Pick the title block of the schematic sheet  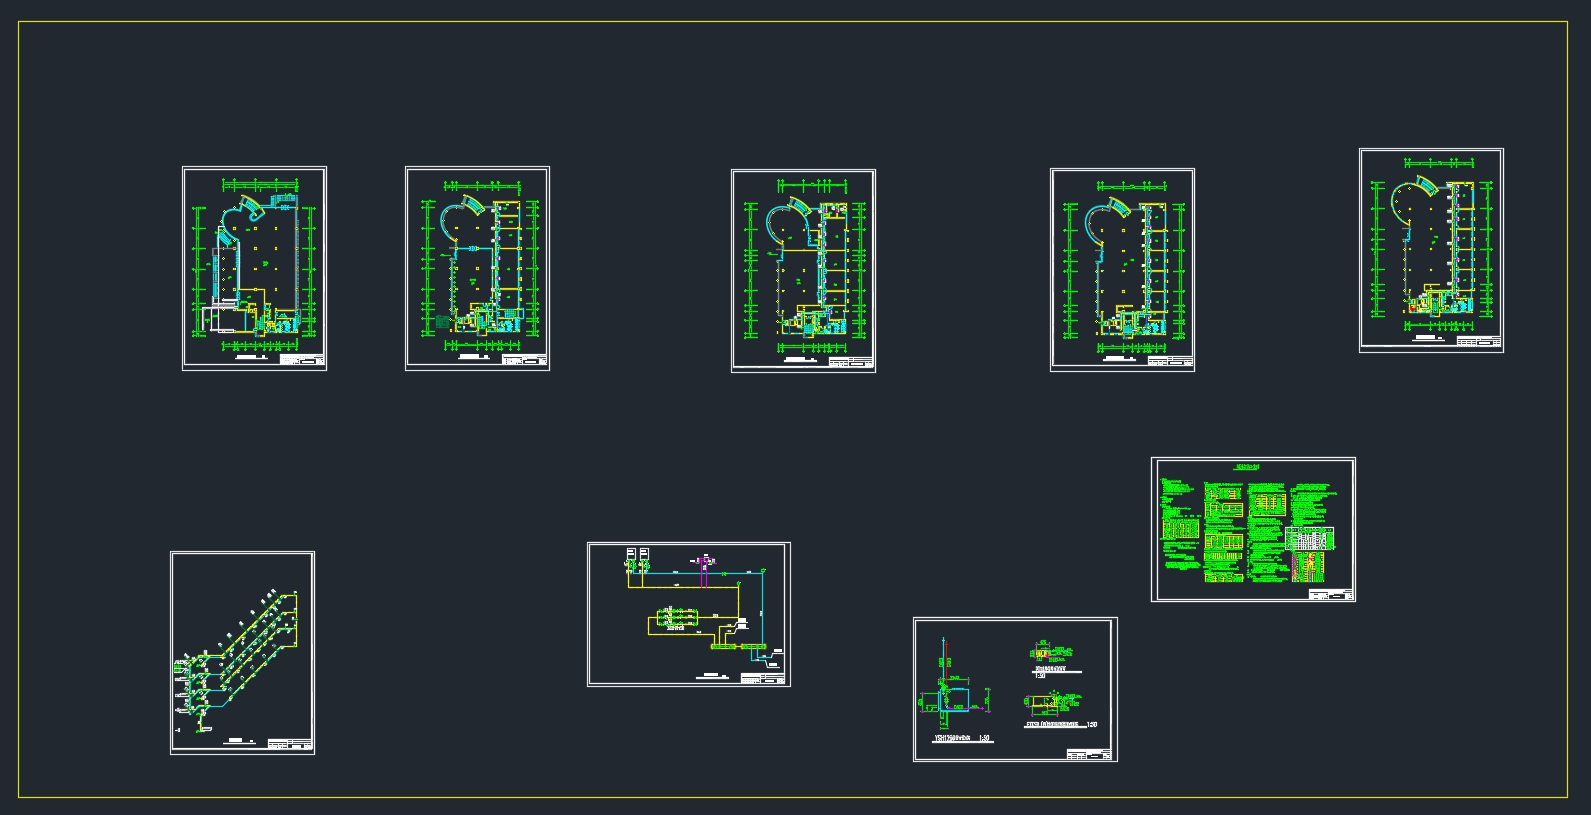pos(763,679)
